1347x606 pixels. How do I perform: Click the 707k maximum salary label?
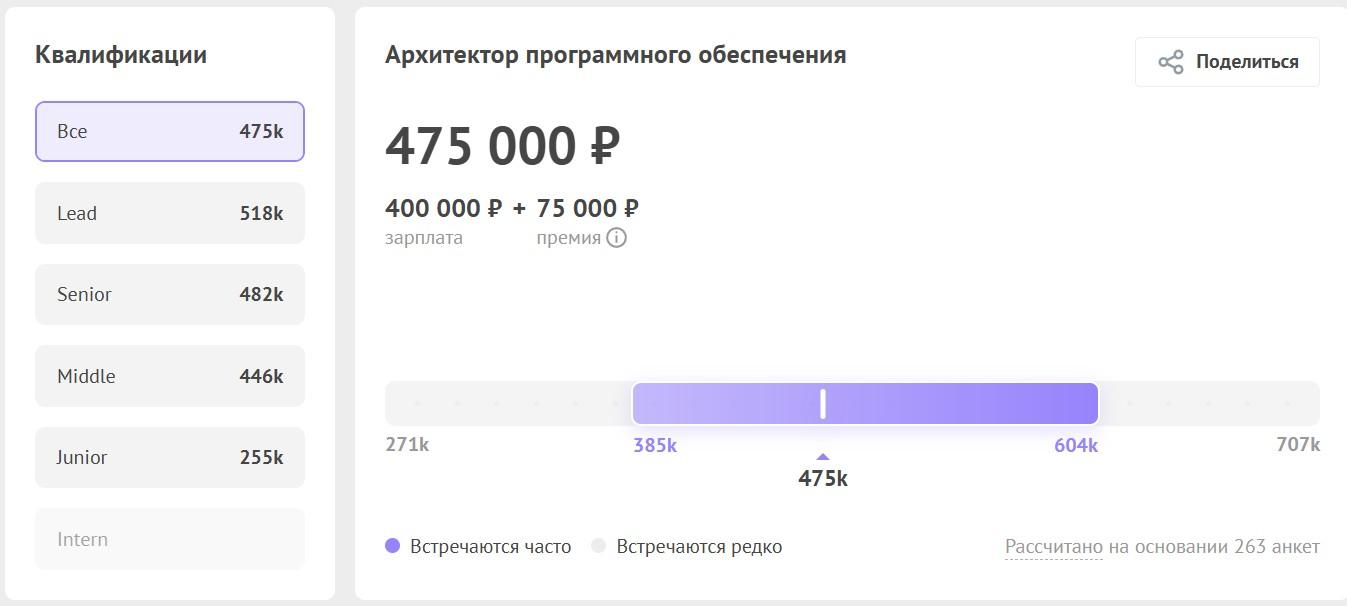pos(1297,444)
